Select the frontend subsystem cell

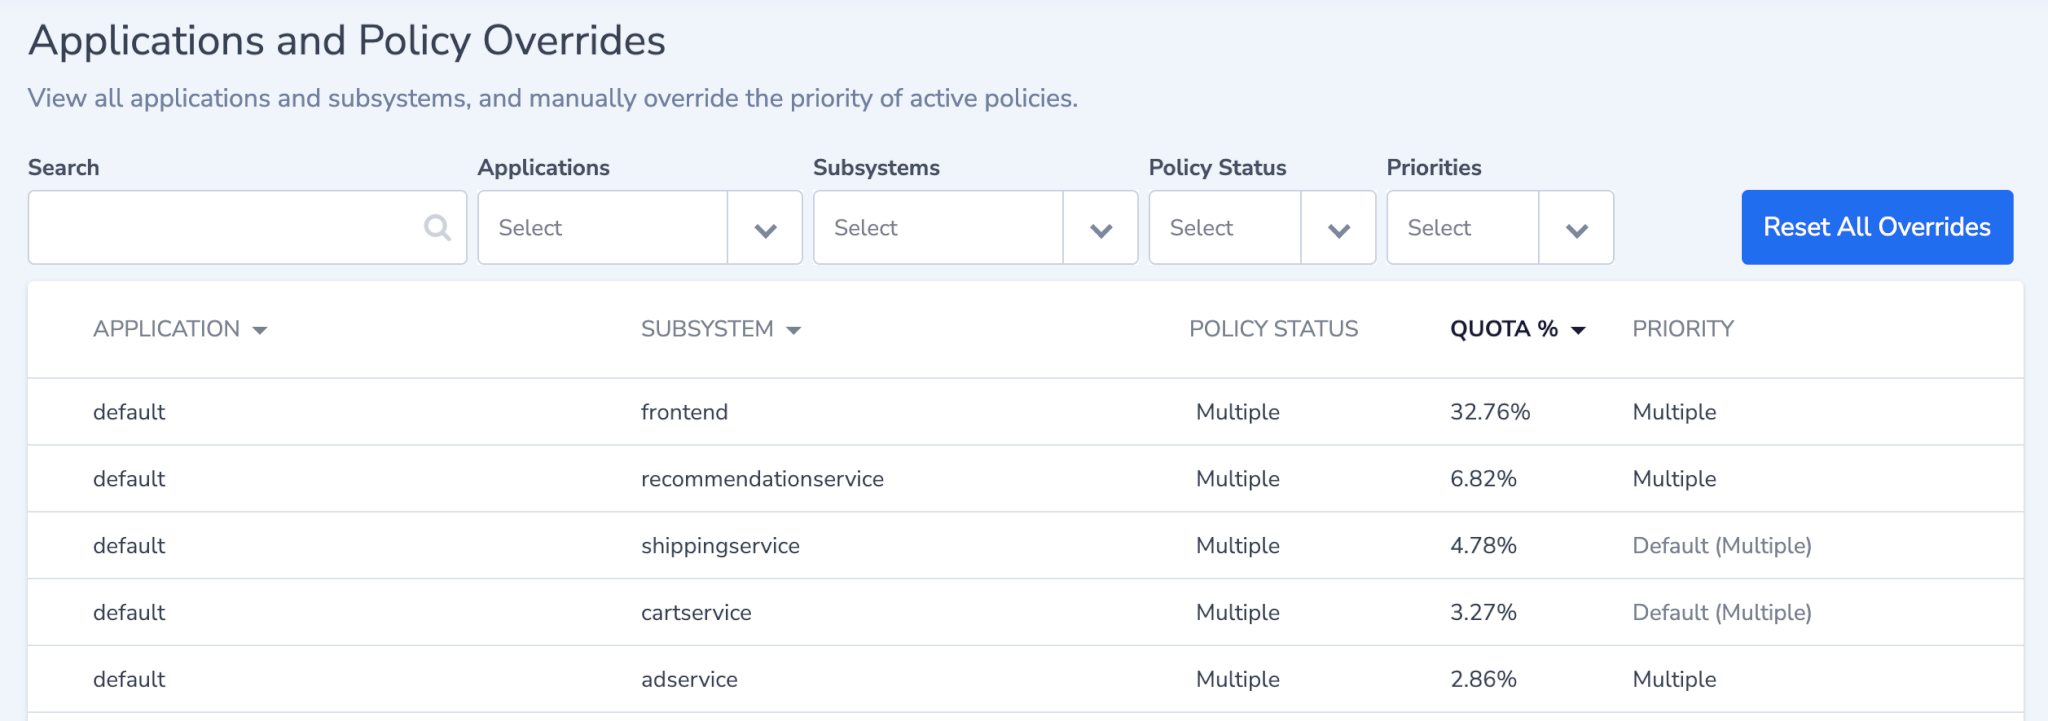(684, 412)
